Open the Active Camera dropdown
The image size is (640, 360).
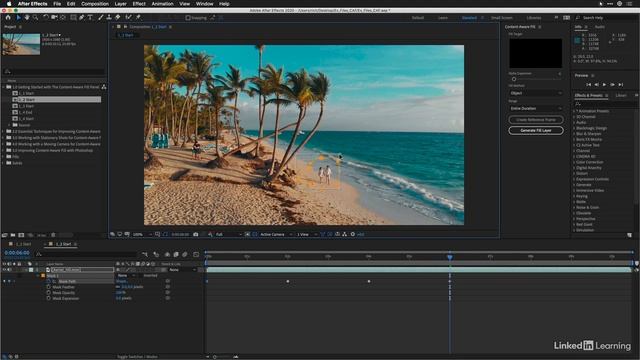(276, 234)
